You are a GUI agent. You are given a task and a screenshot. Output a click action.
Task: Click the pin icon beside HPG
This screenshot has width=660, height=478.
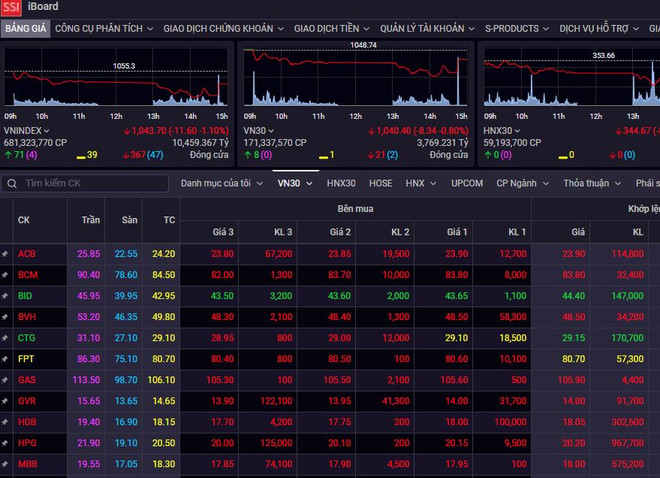pyautogui.click(x=5, y=443)
